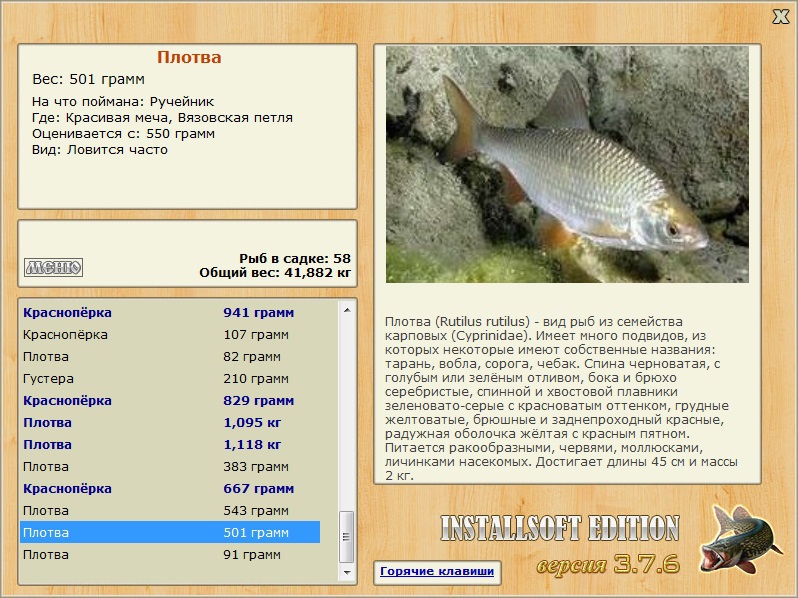
Task: Select Плотва 383 грамм row
Action: click(170, 466)
